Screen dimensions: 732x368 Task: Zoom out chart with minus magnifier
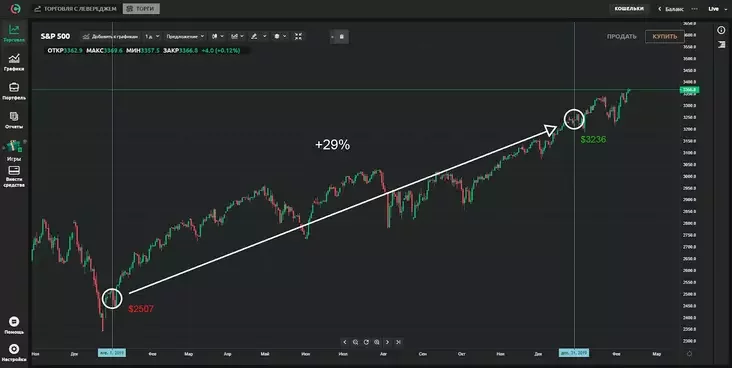click(x=356, y=342)
